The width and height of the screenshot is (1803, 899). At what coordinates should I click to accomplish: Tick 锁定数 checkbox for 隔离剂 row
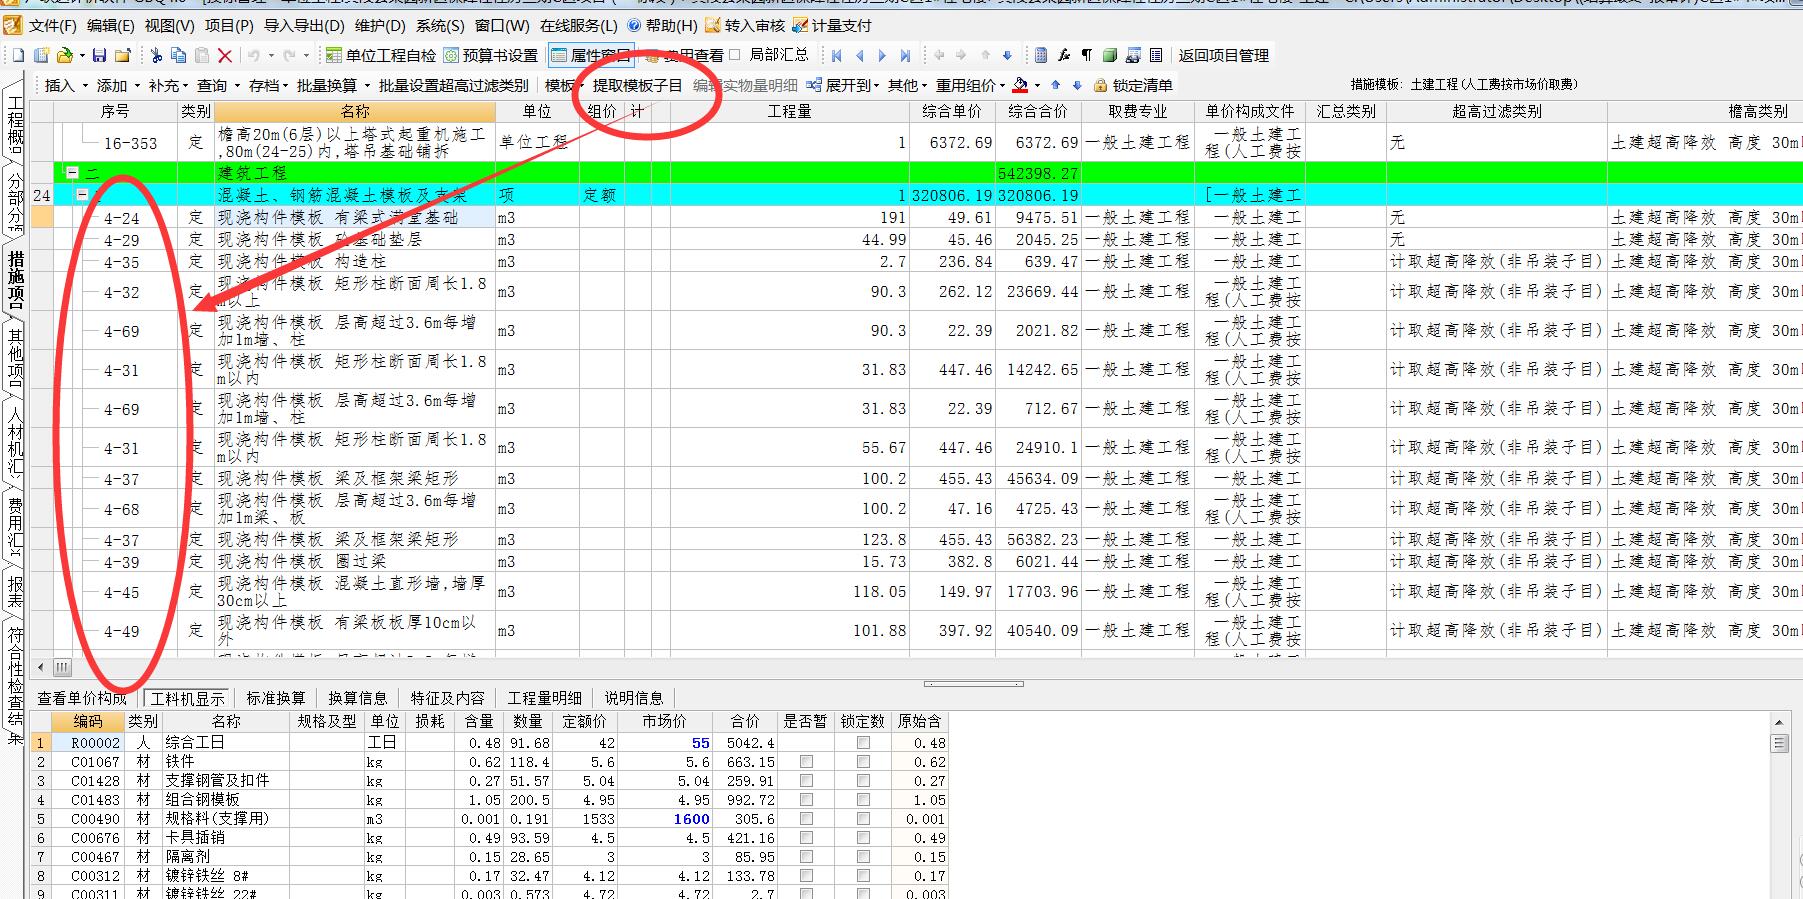point(863,857)
